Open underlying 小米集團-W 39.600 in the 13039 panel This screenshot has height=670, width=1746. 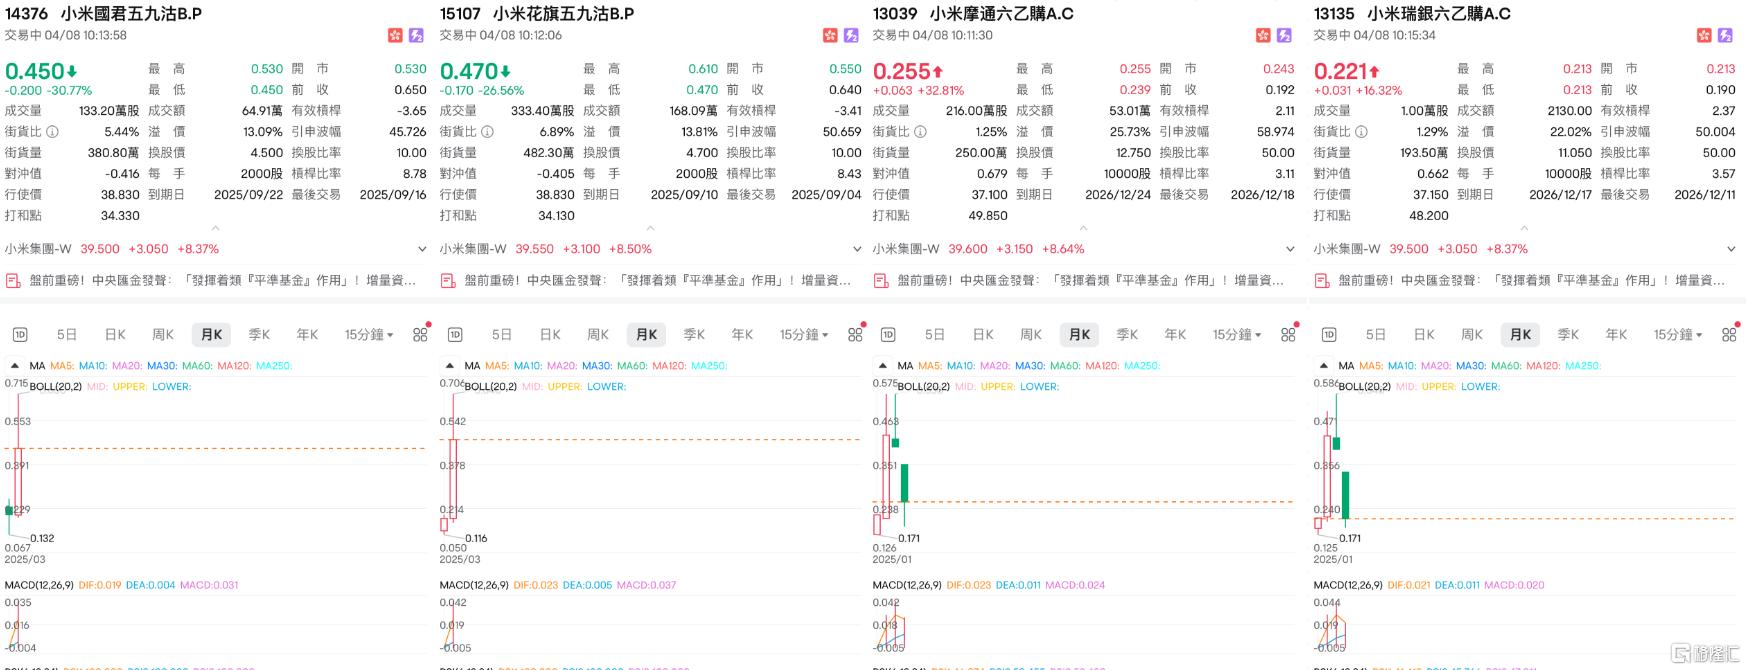click(x=979, y=249)
